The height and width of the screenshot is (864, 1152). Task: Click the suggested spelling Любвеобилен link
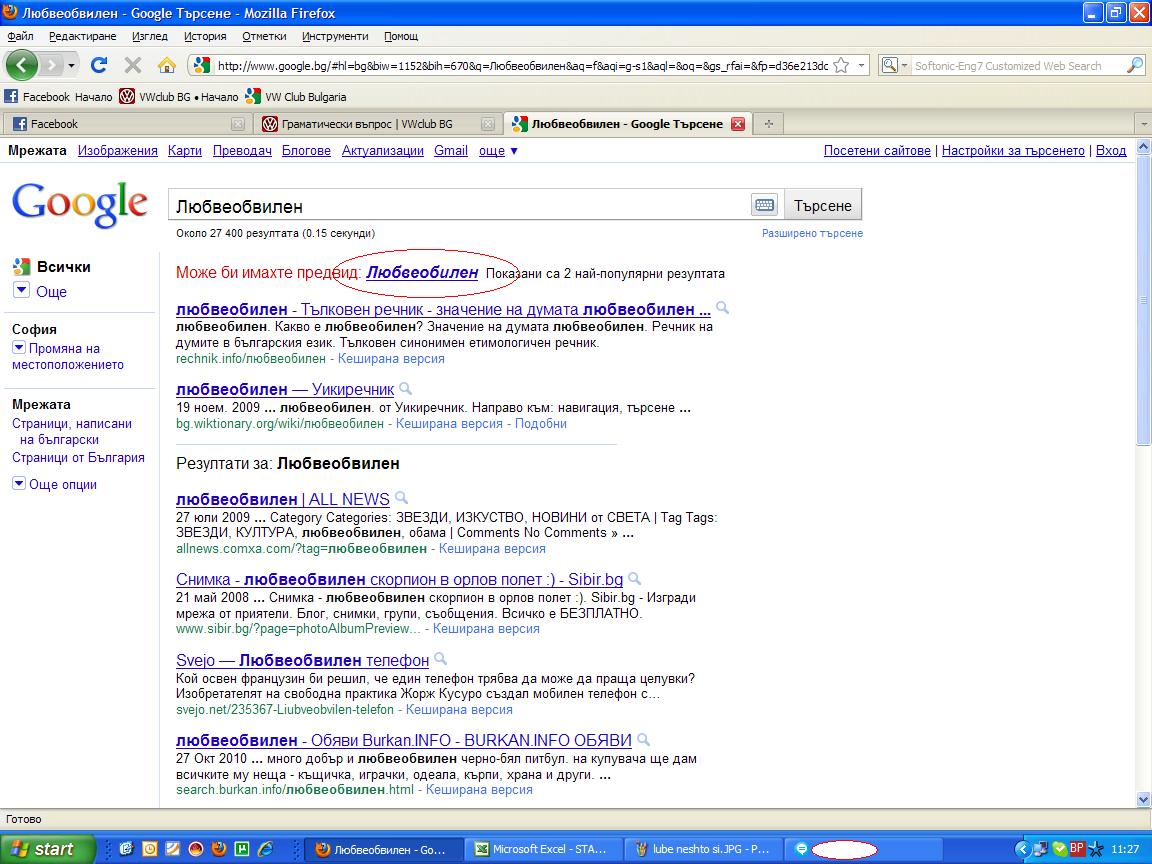[x=422, y=273]
